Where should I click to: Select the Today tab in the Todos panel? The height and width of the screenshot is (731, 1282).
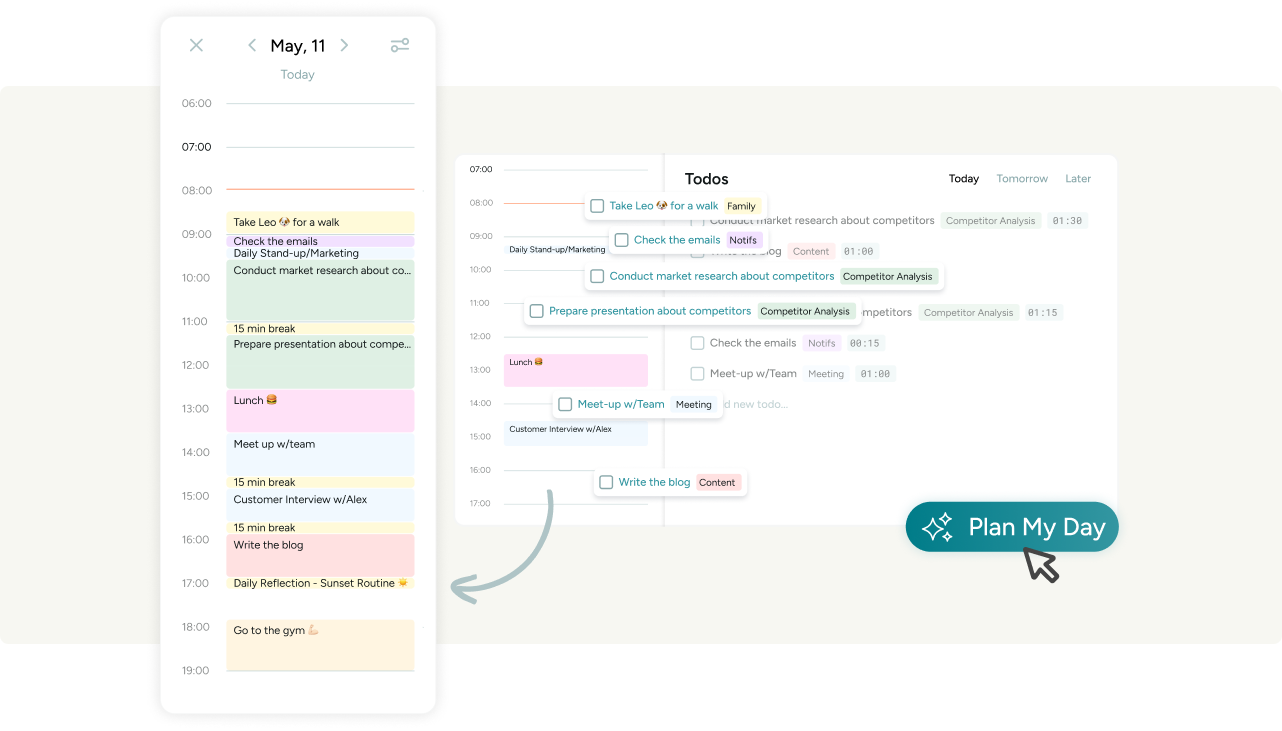click(963, 178)
